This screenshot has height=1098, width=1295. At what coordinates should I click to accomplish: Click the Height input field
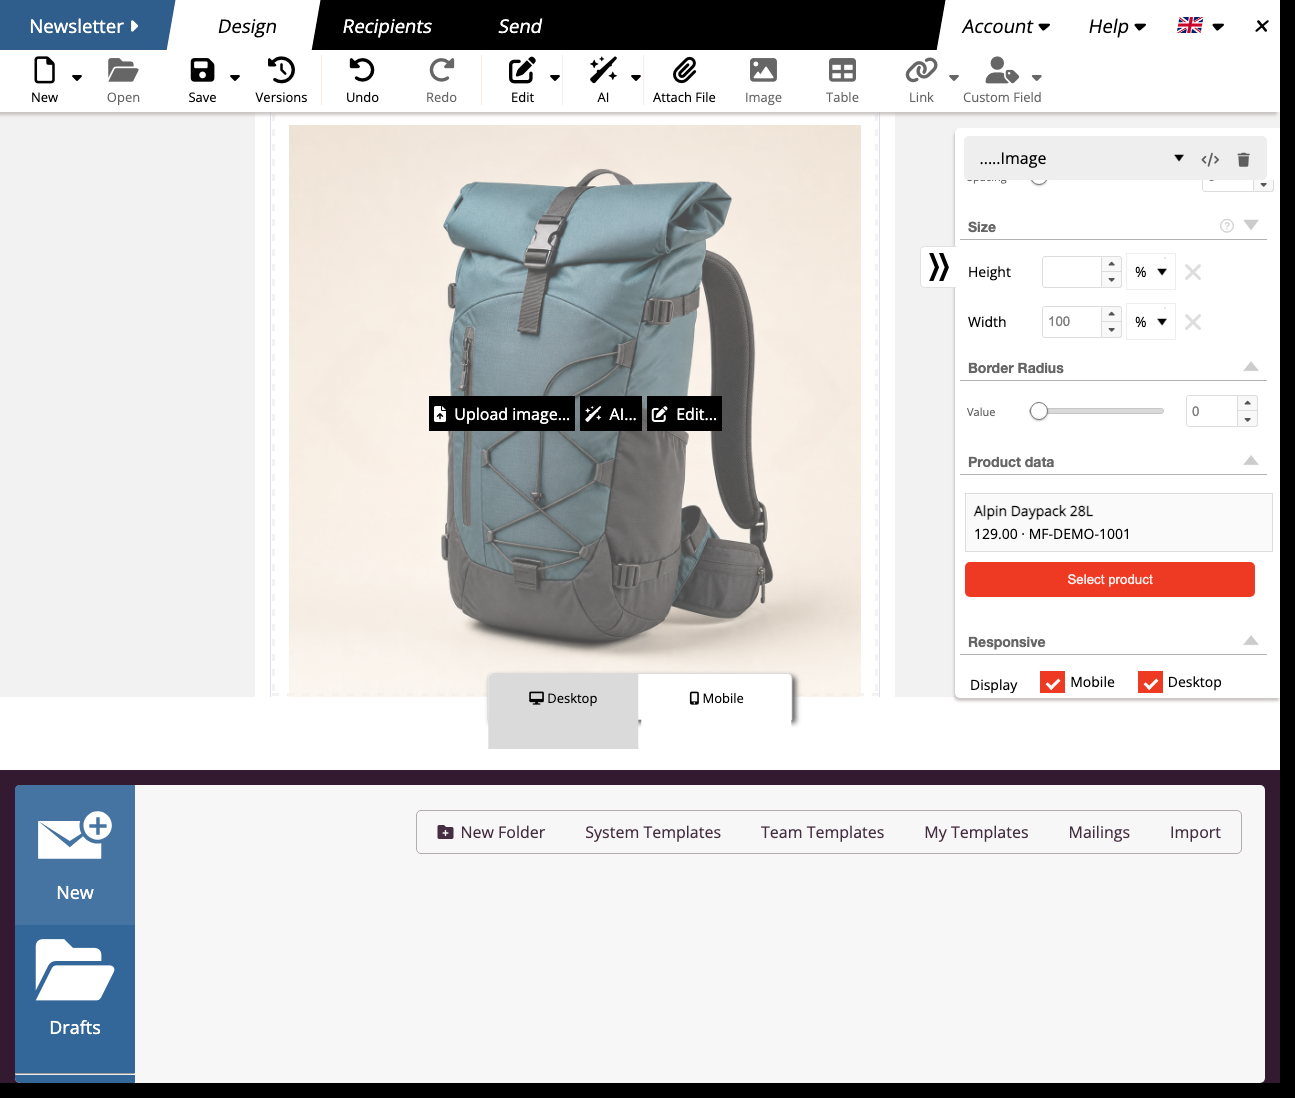pyautogui.click(x=1072, y=272)
